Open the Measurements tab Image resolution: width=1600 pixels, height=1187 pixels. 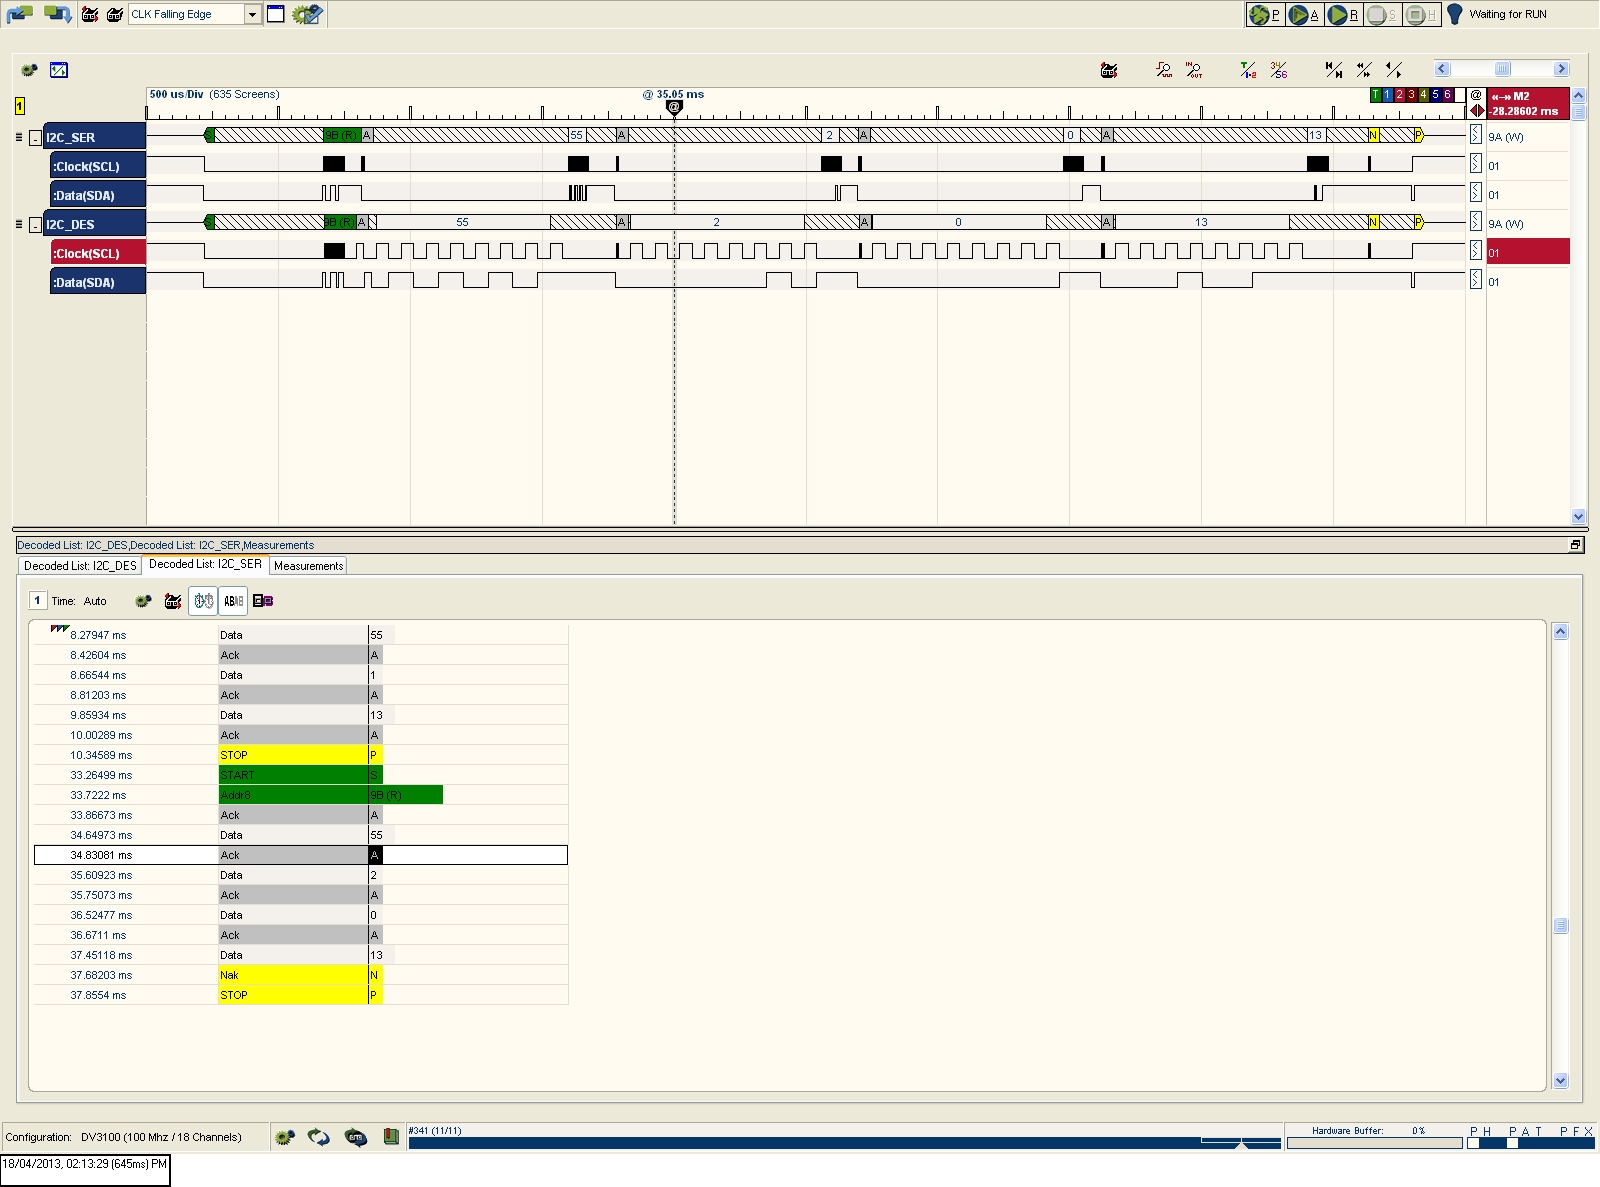point(308,566)
